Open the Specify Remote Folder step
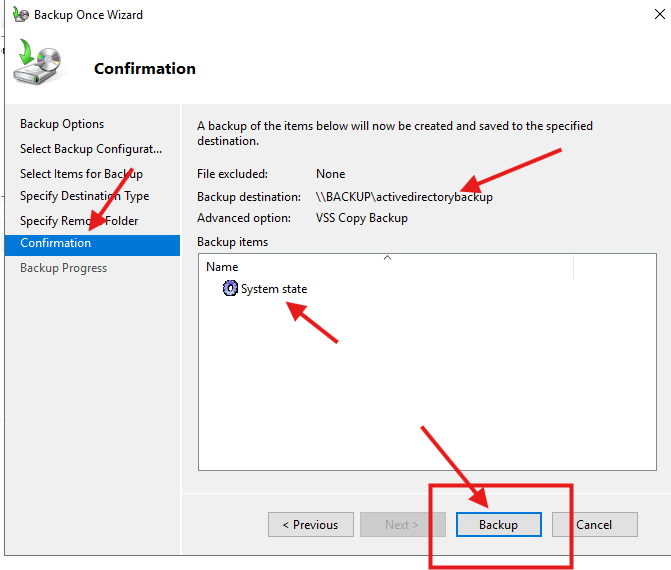Viewport: 671px width, 570px height. (x=79, y=221)
